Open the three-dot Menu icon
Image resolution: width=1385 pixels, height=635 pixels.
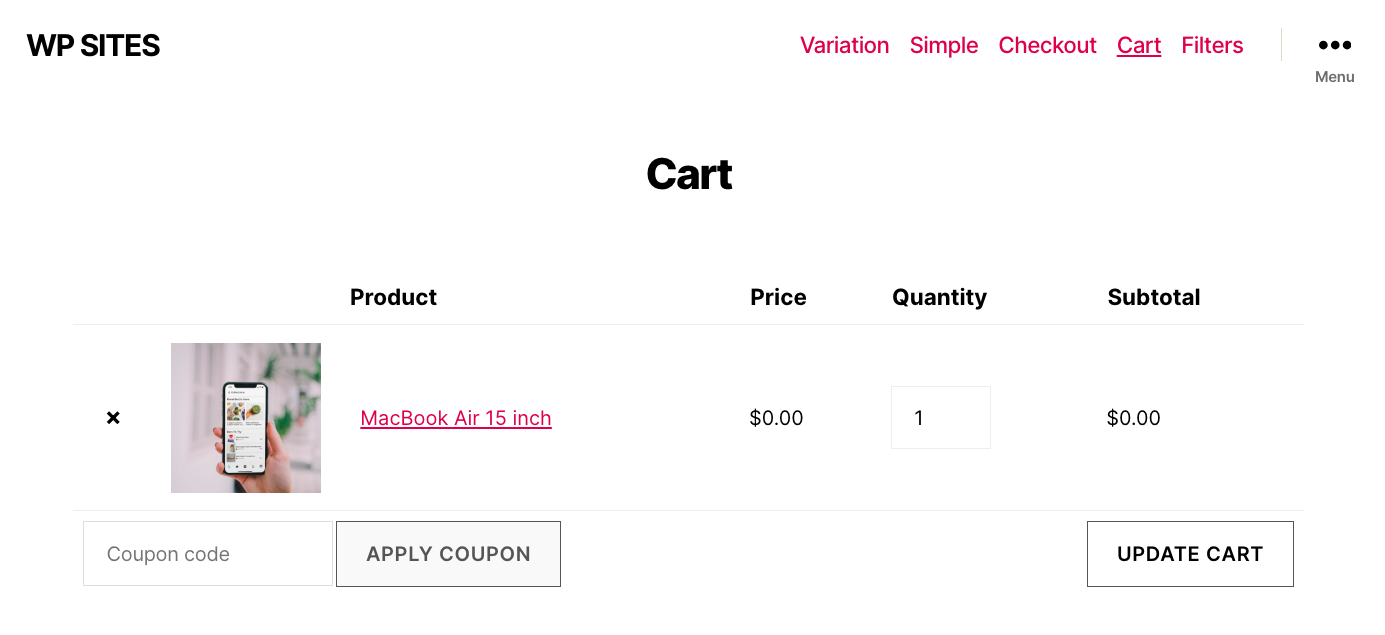[1334, 46]
